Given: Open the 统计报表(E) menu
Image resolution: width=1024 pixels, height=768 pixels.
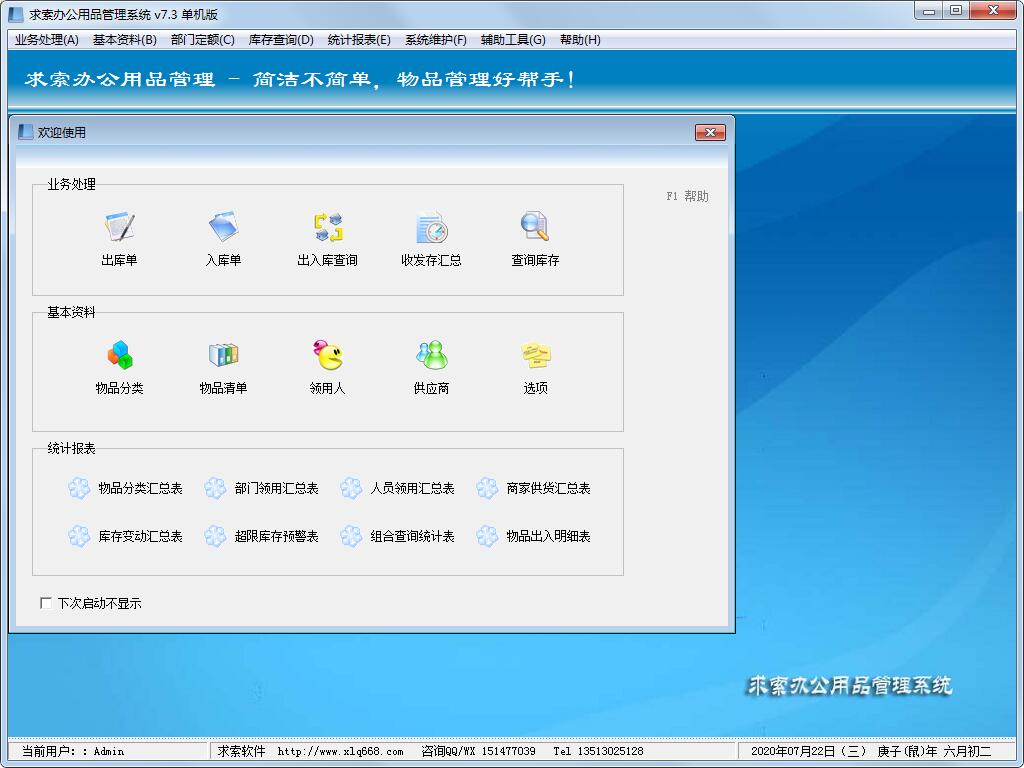Looking at the screenshot, I should click(x=359, y=40).
